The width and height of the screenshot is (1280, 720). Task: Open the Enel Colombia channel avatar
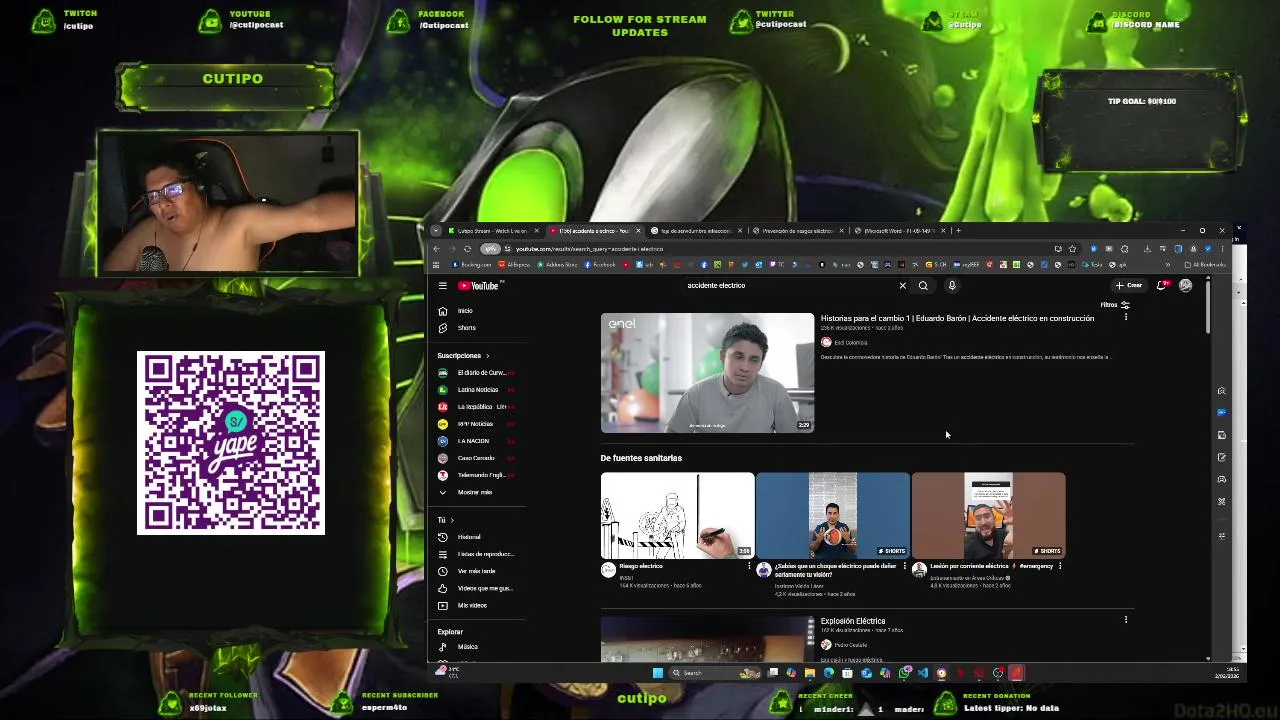[x=826, y=342]
